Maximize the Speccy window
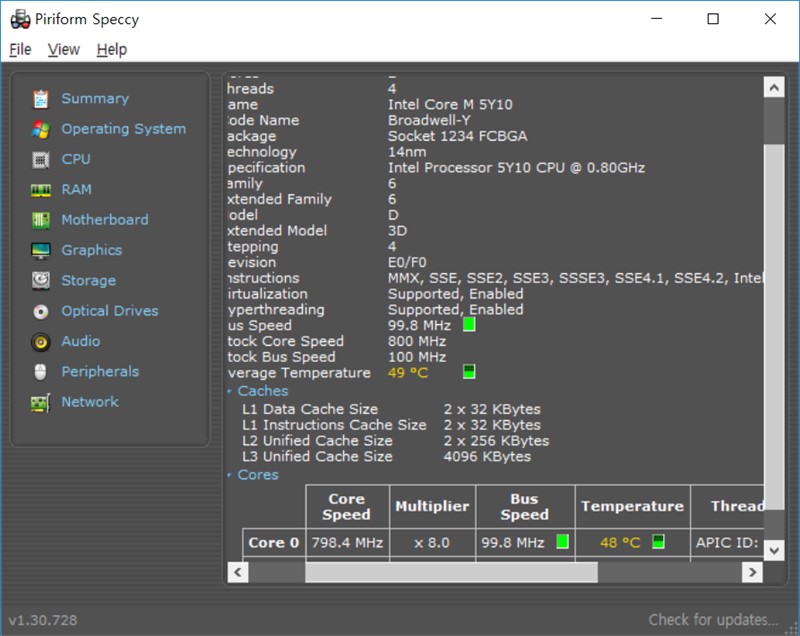Screen dimensions: 800x636 click(713, 19)
